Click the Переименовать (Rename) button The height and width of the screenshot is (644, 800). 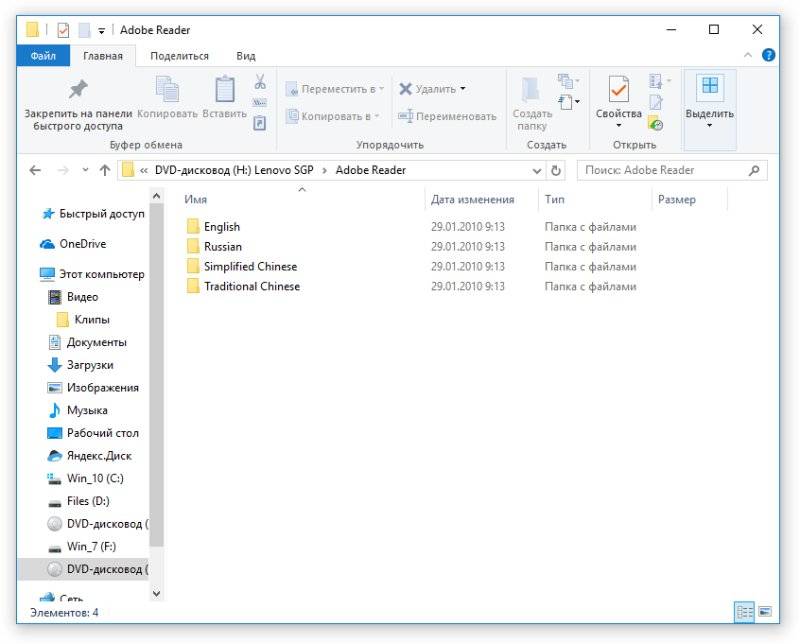[447, 116]
